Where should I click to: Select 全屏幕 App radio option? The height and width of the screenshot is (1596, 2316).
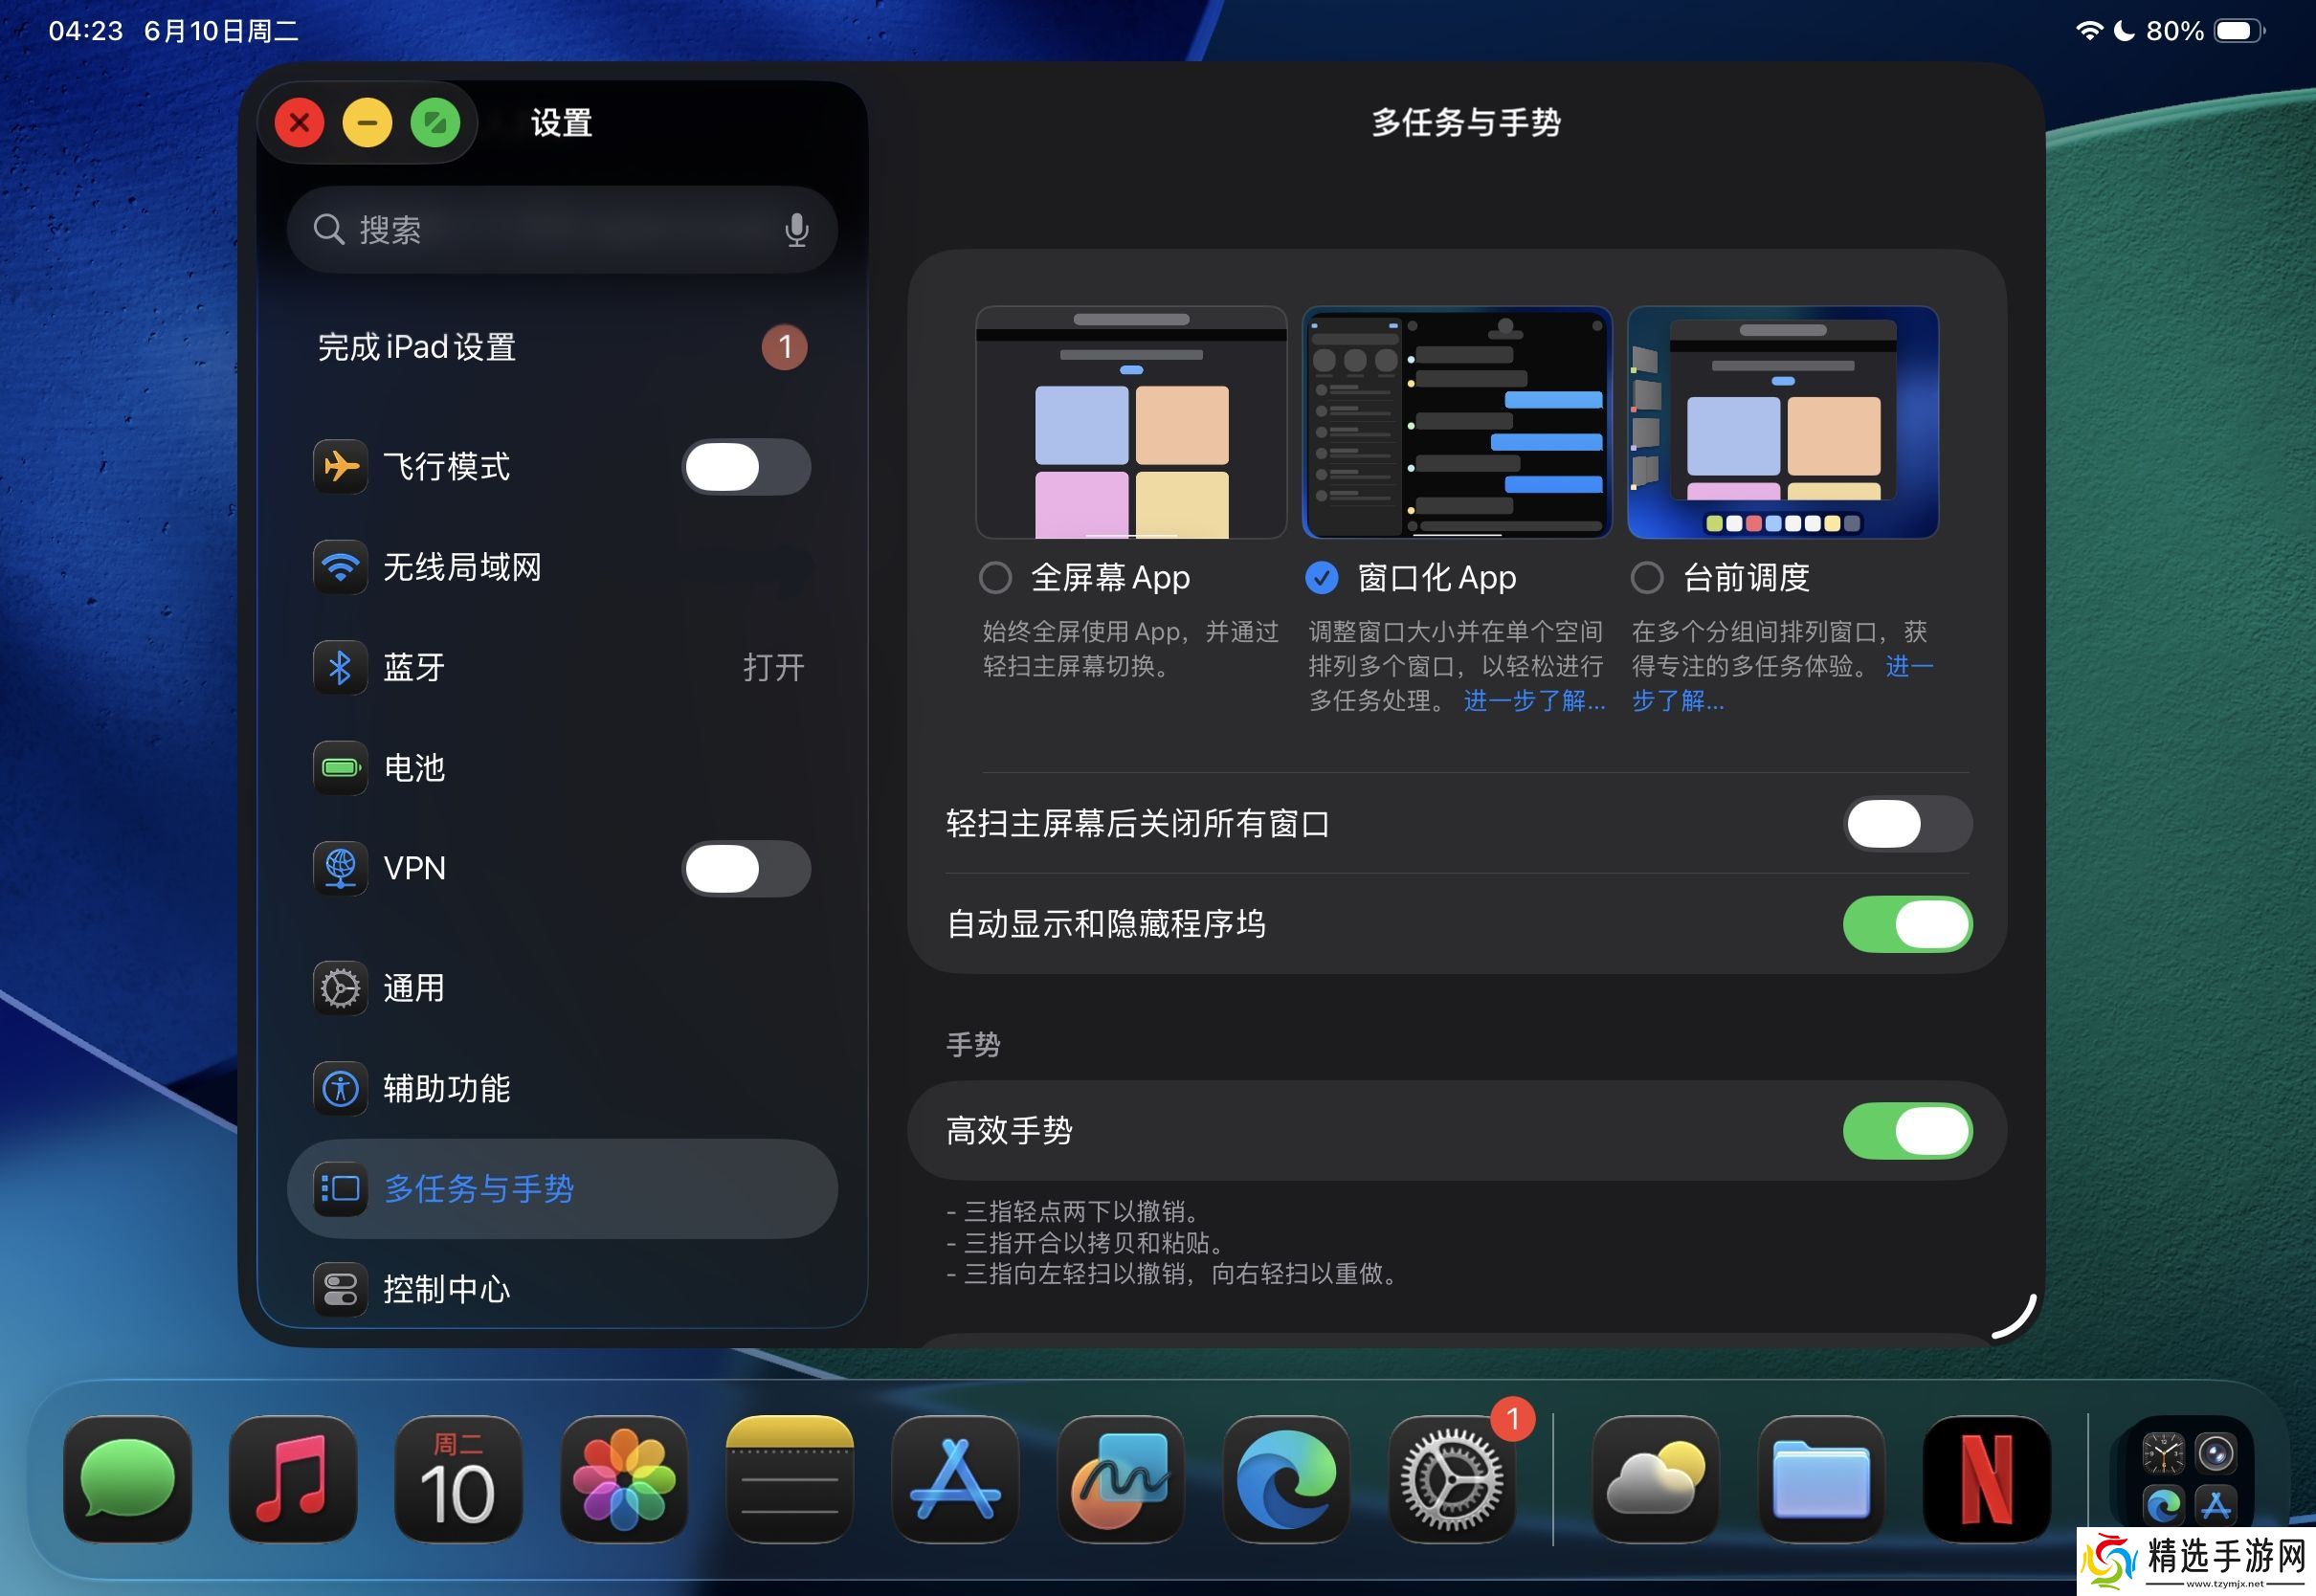(x=995, y=577)
